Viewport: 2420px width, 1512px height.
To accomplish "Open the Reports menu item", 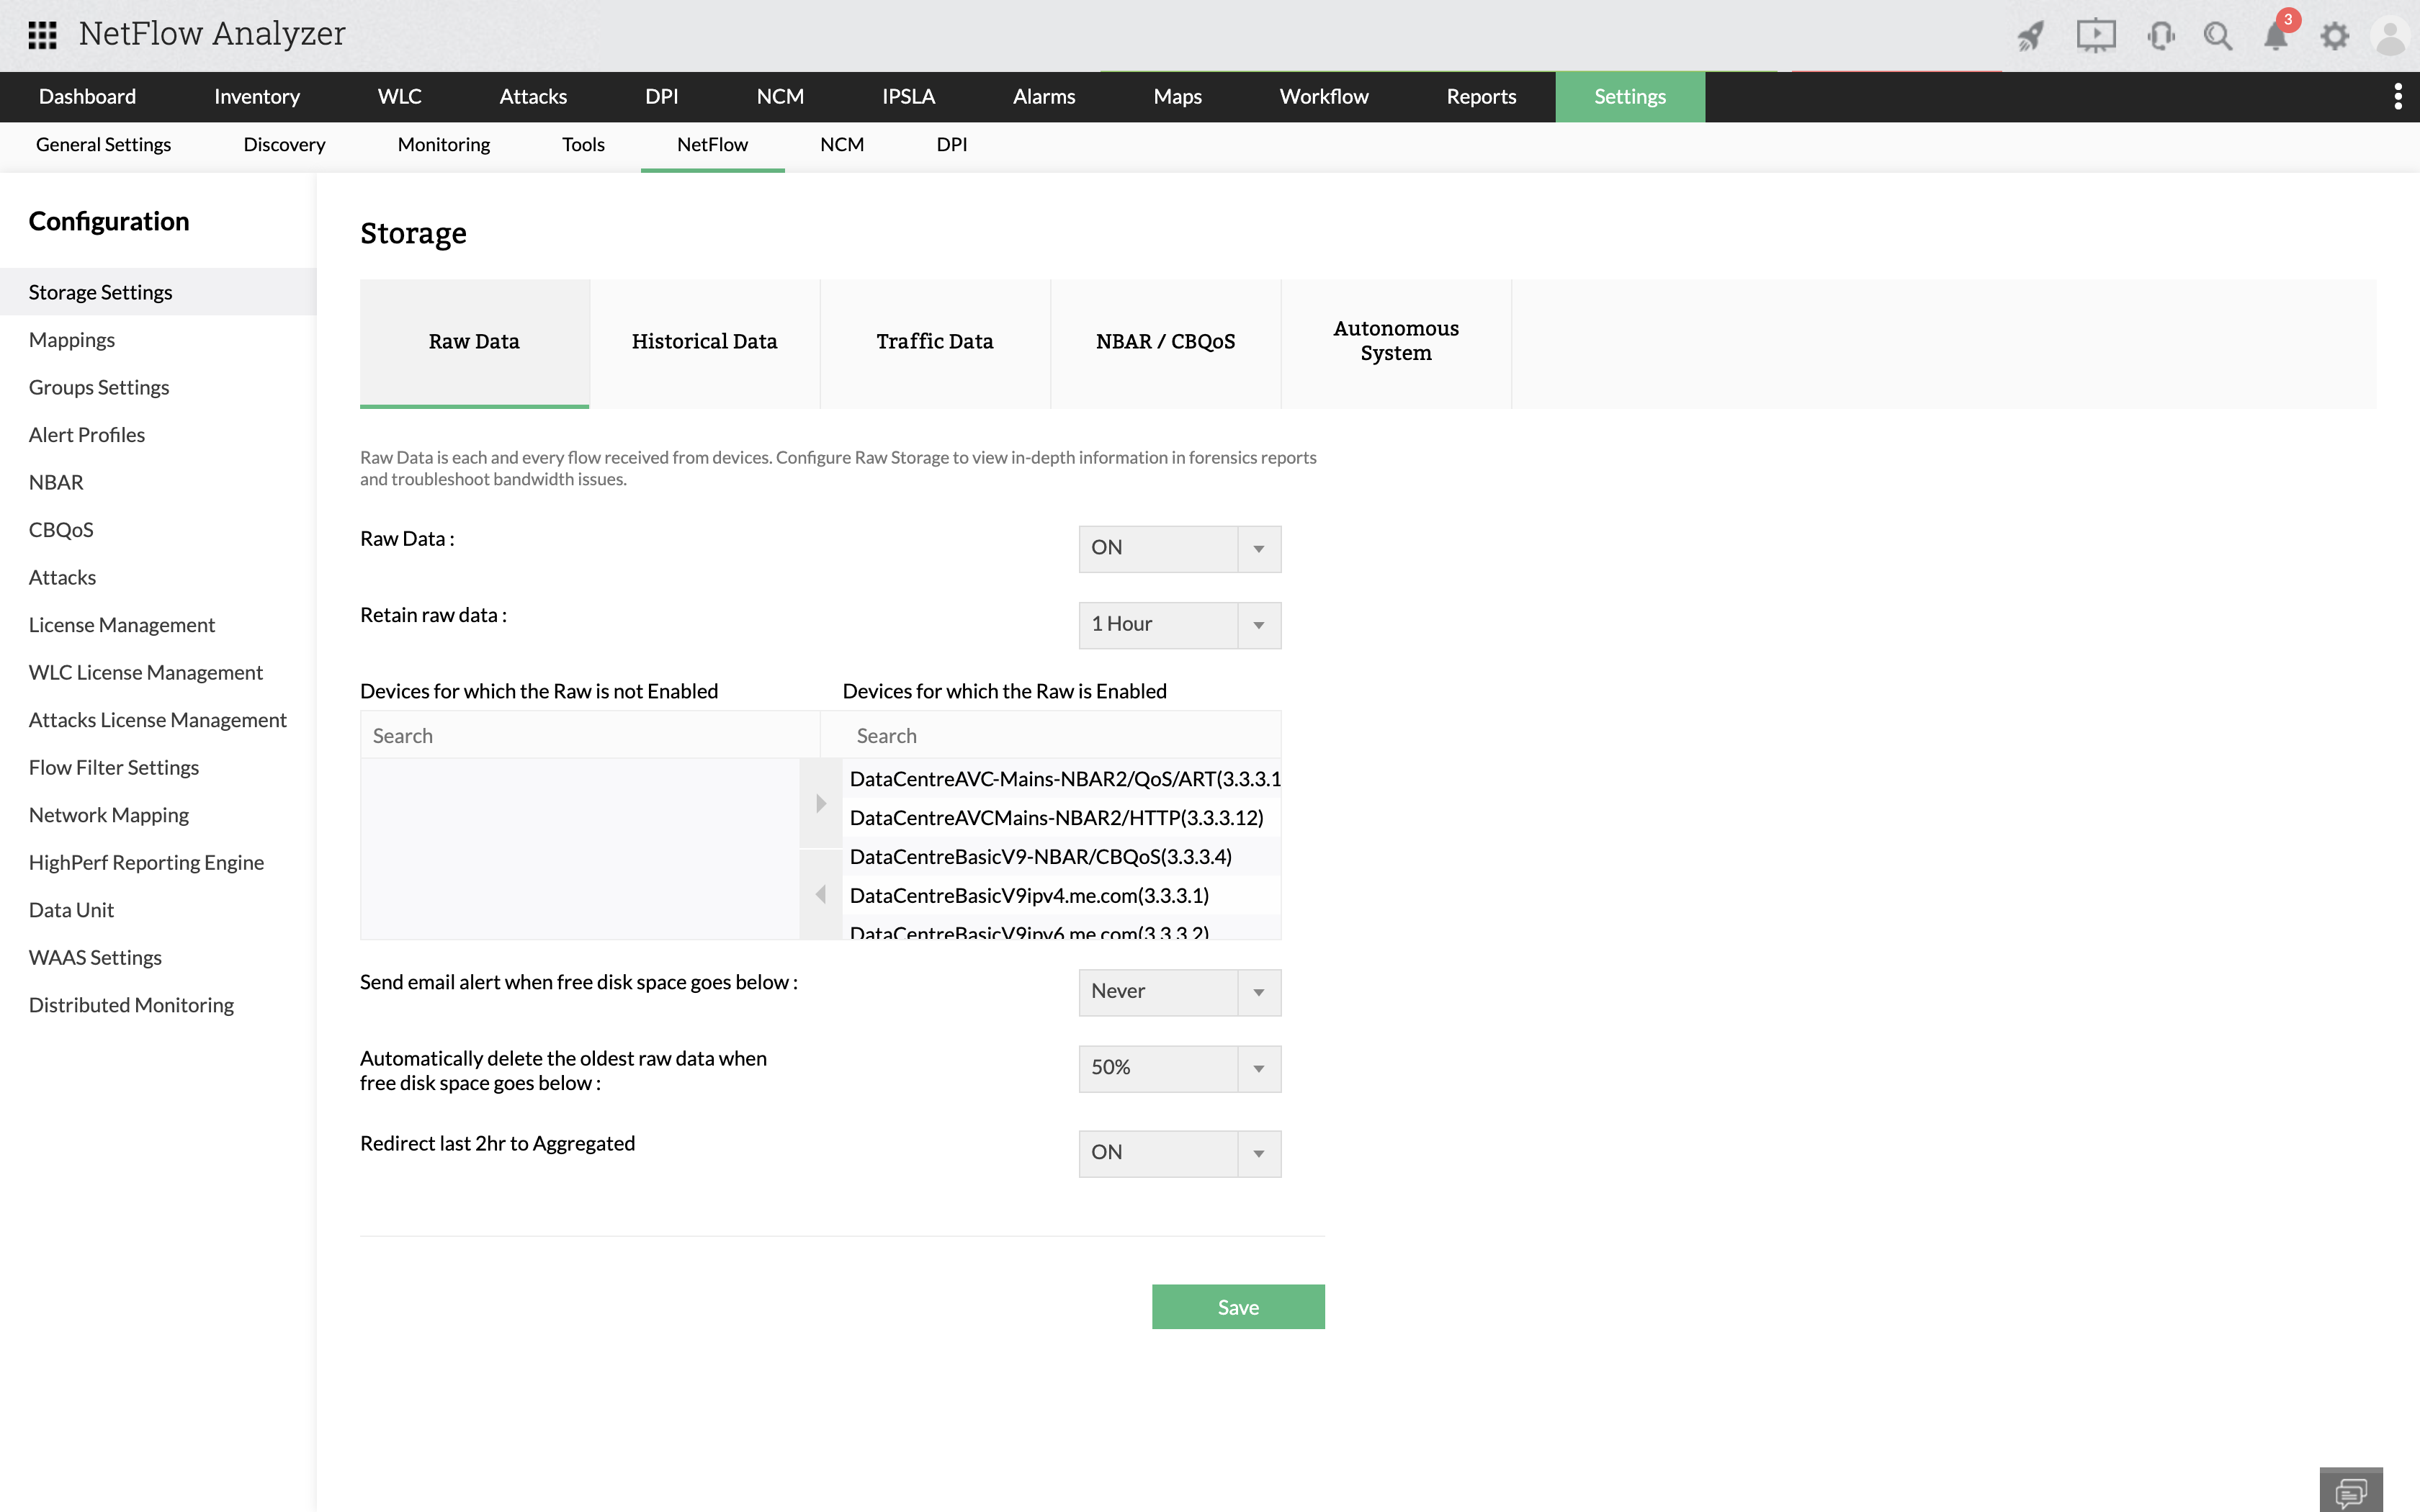I will coord(1480,97).
